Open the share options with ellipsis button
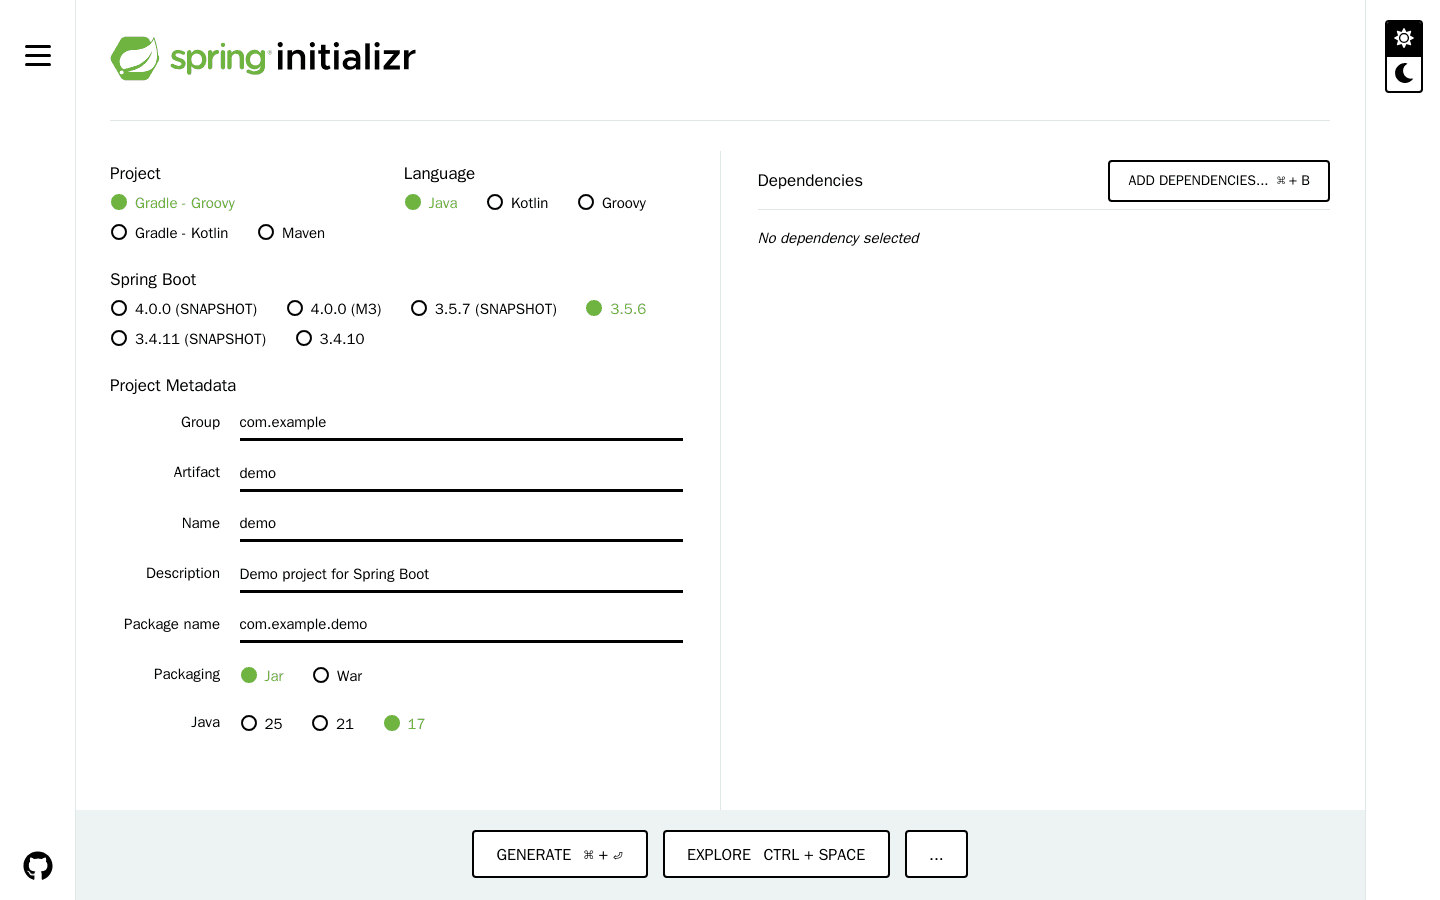1440x900 pixels. tap(936, 854)
